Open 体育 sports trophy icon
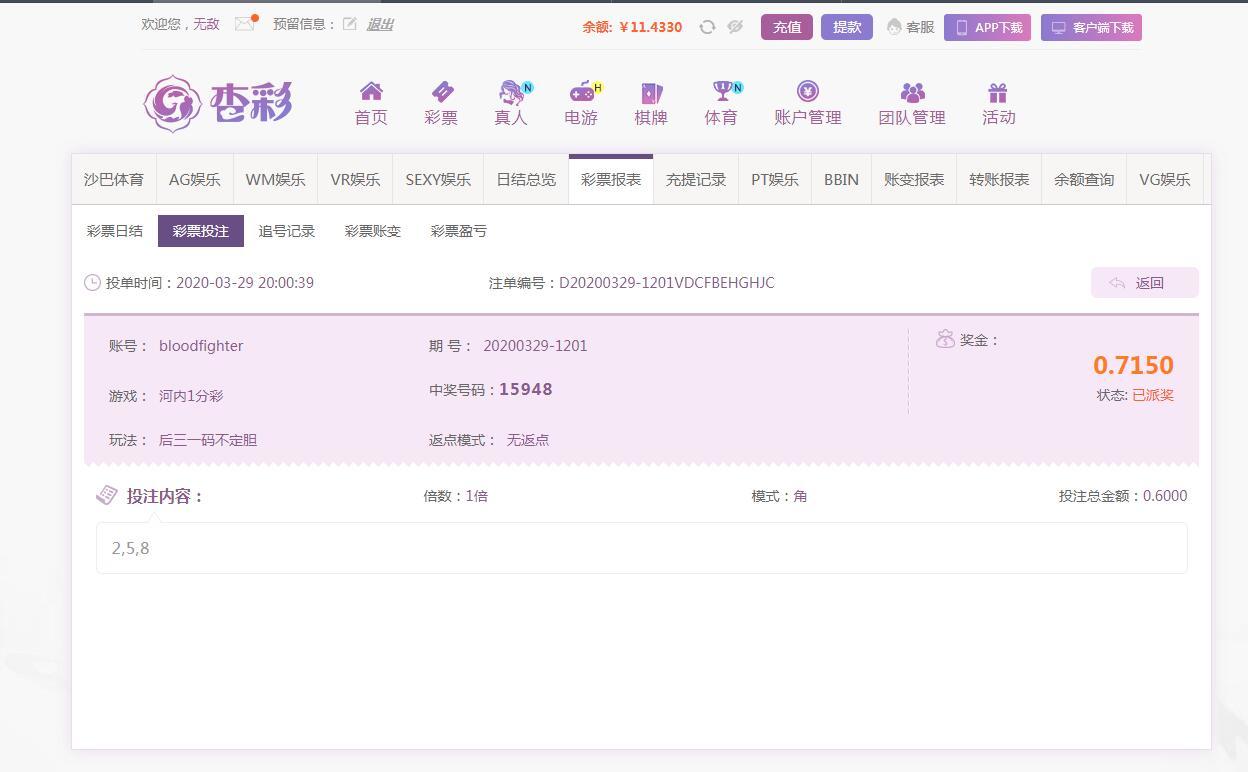1248x772 pixels. click(x=721, y=93)
